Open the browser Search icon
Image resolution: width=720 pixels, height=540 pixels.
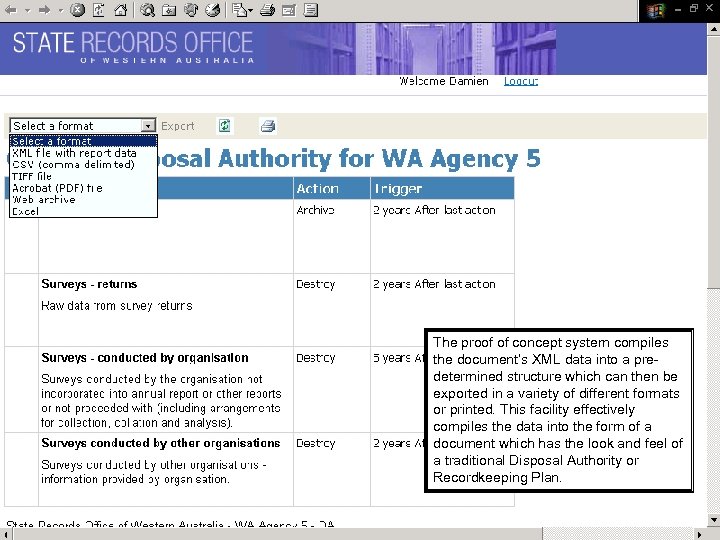pos(147,10)
